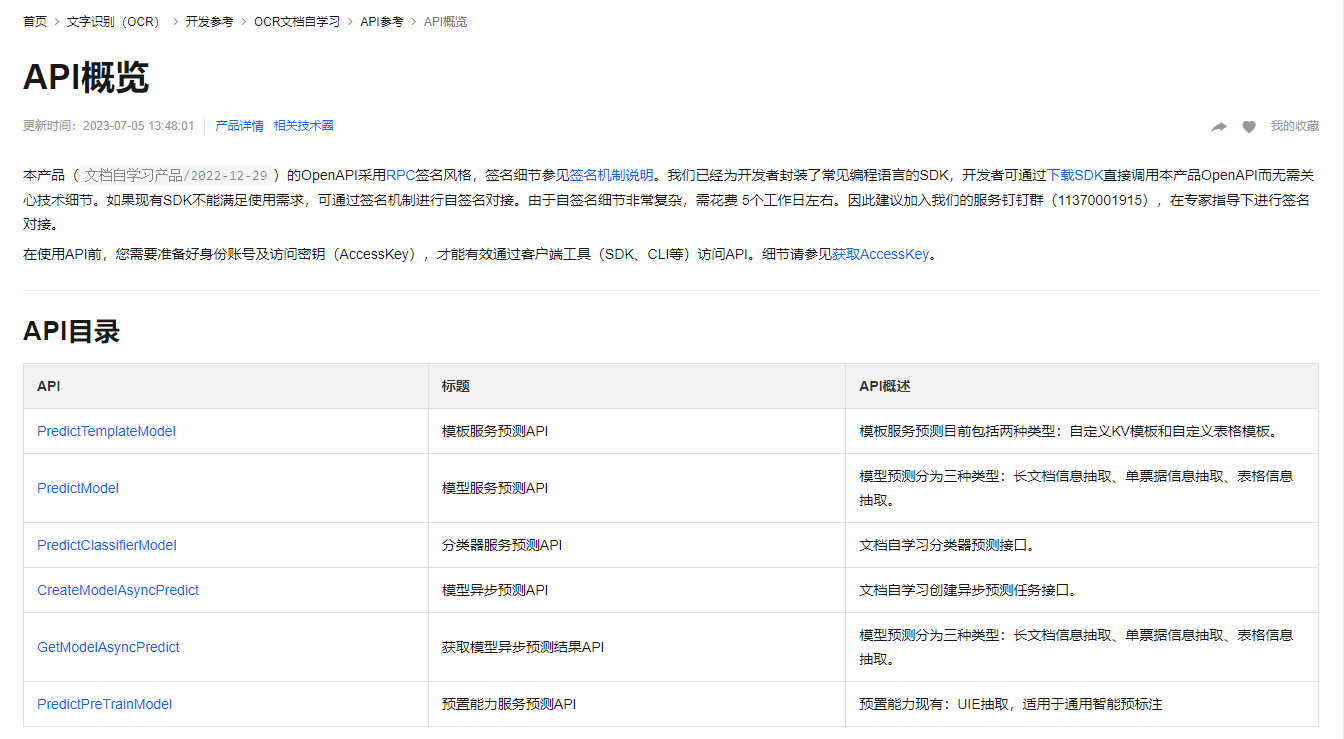Open PredictClassifierModel API link
The width and height of the screenshot is (1344, 739).
tap(107, 545)
